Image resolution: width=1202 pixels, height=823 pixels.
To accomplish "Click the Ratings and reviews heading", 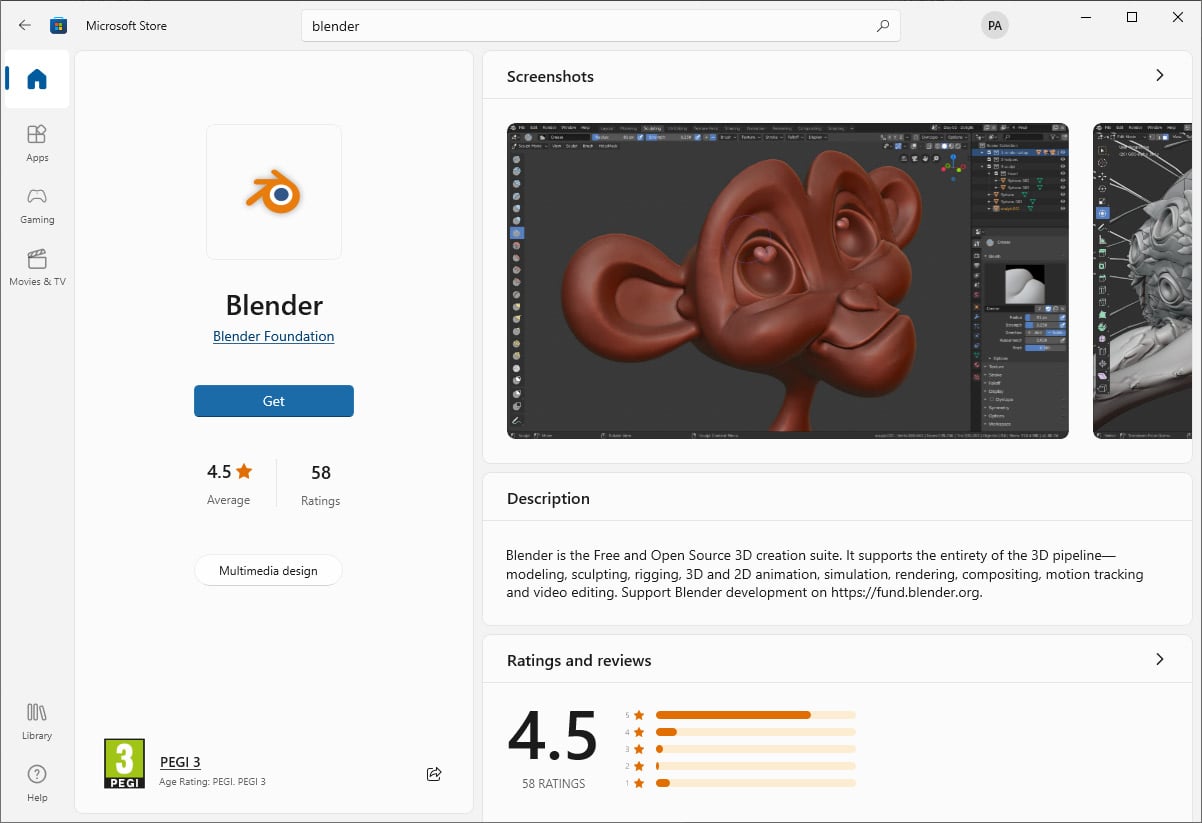I will [x=579, y=660].
